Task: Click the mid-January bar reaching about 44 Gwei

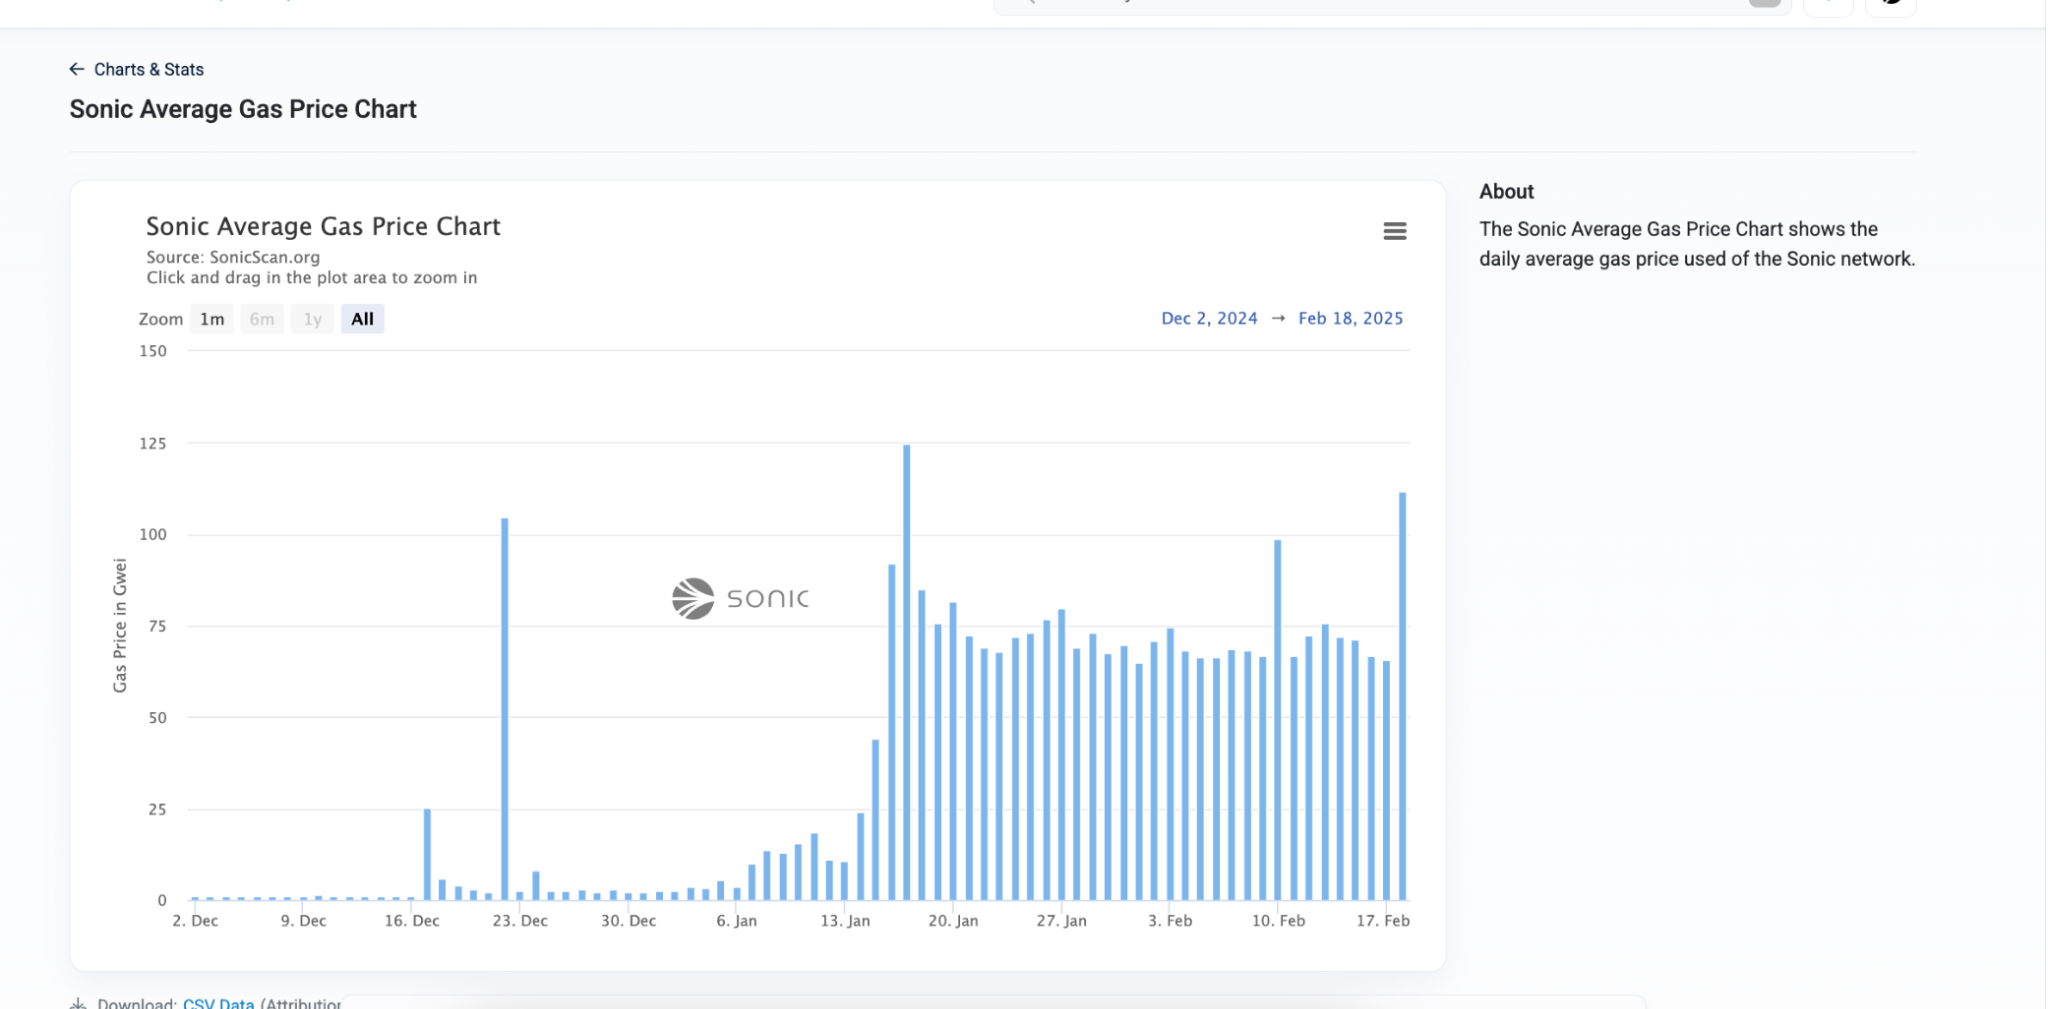Action: (875, 820)
